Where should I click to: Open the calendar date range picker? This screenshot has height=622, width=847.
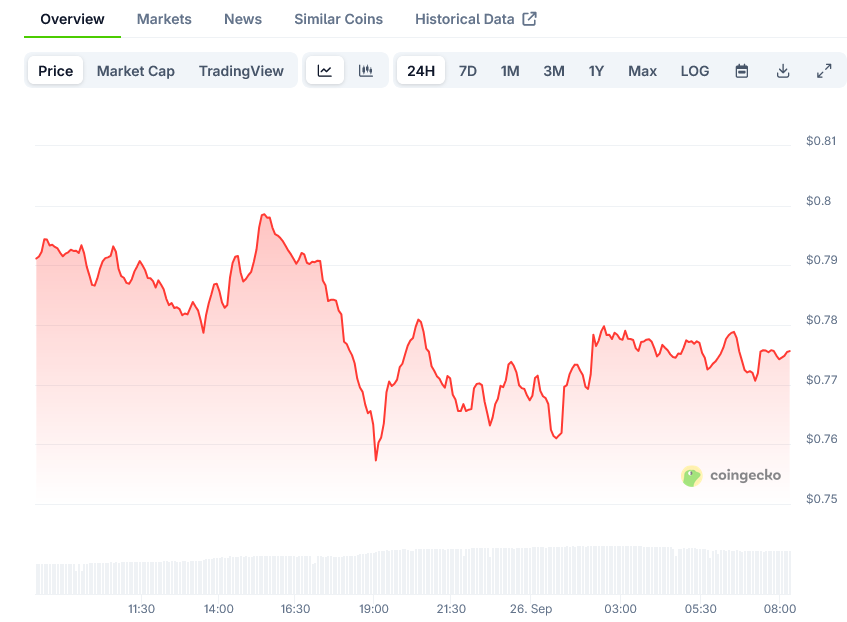[742, 71]
